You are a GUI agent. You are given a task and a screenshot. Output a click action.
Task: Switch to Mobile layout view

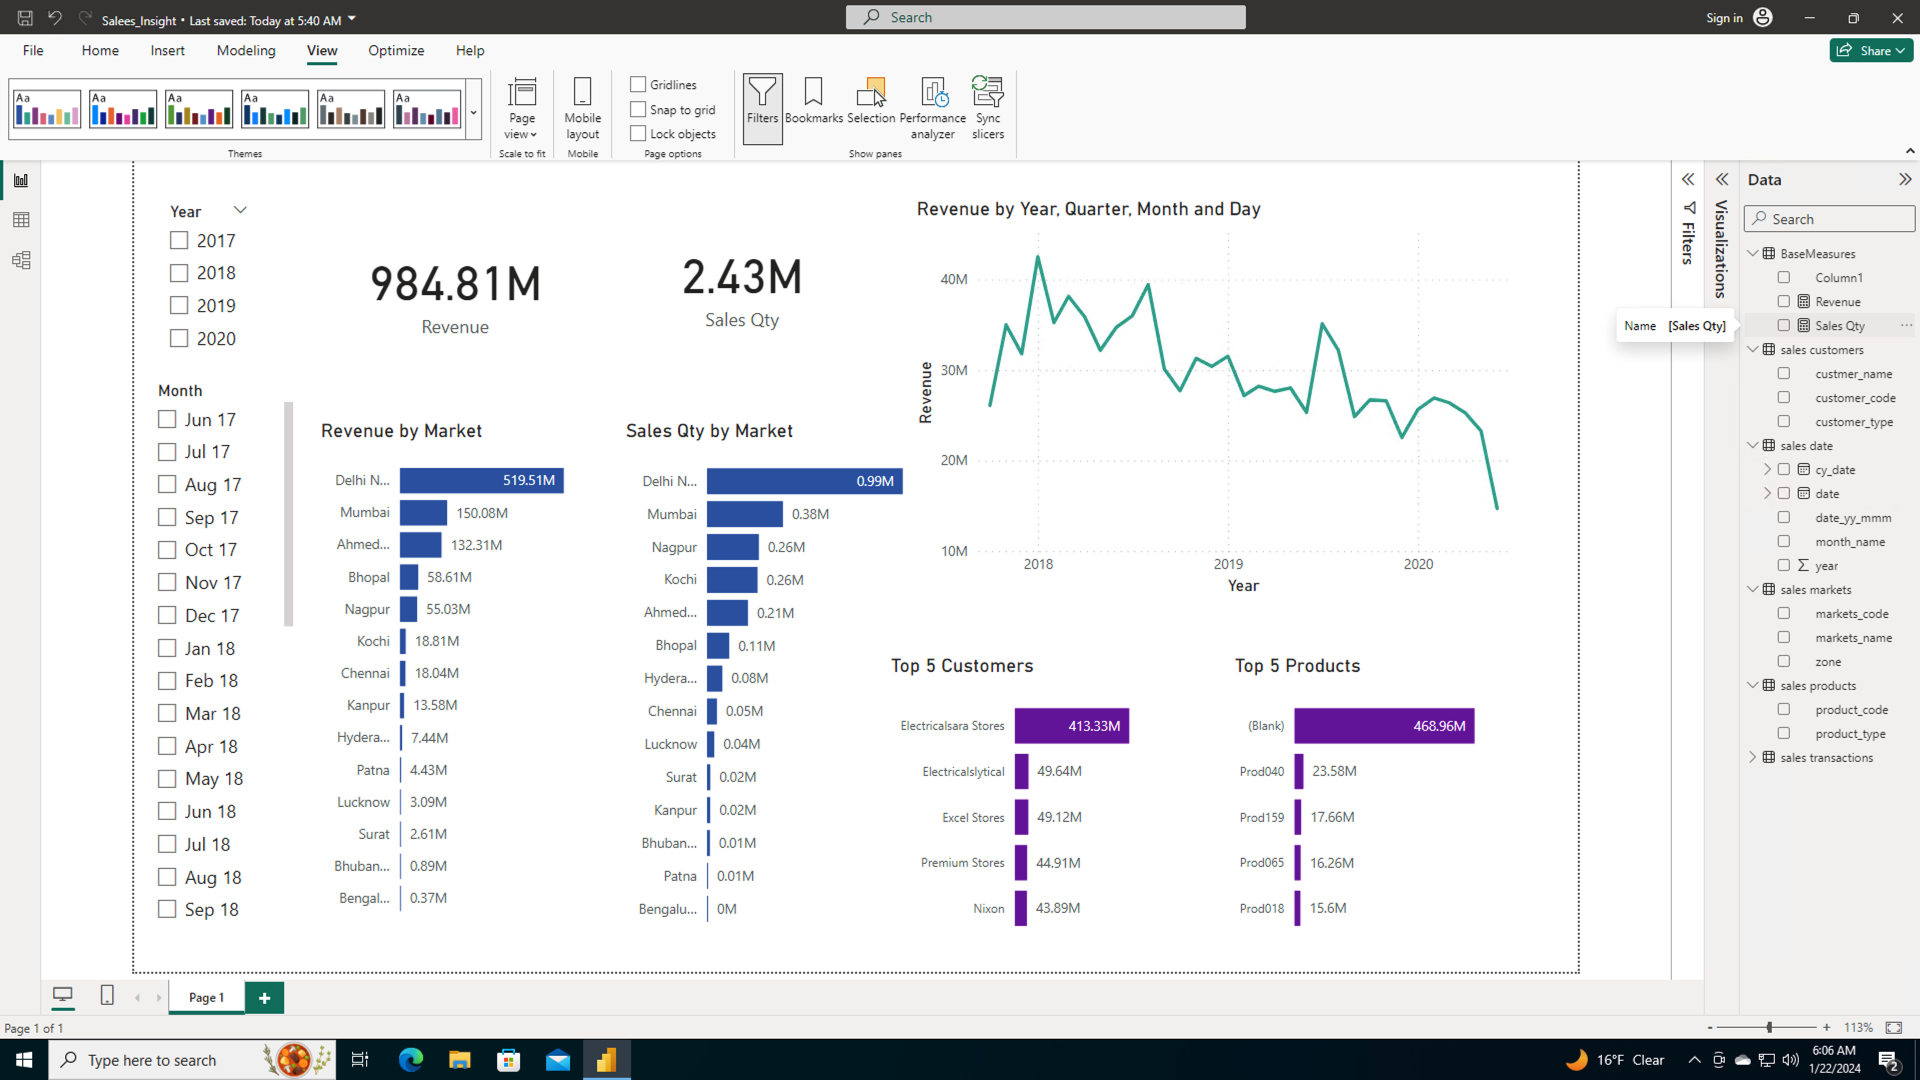tap(582, 108)
